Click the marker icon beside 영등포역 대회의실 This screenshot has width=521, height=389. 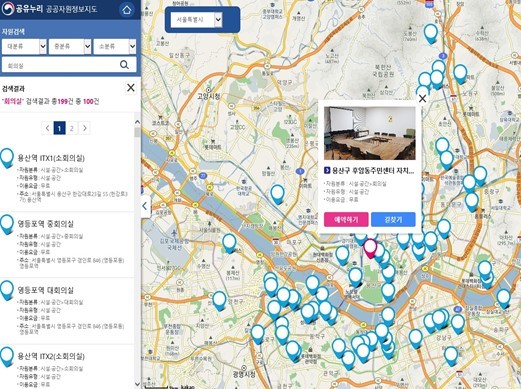pyautogui.click(x=7, y=290)
